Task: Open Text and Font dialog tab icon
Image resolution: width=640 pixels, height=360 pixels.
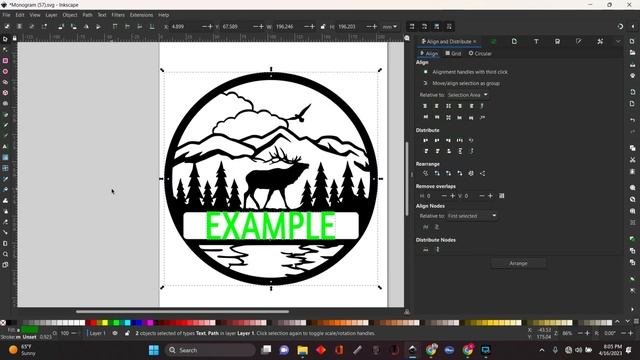Action: coord(536,41)
